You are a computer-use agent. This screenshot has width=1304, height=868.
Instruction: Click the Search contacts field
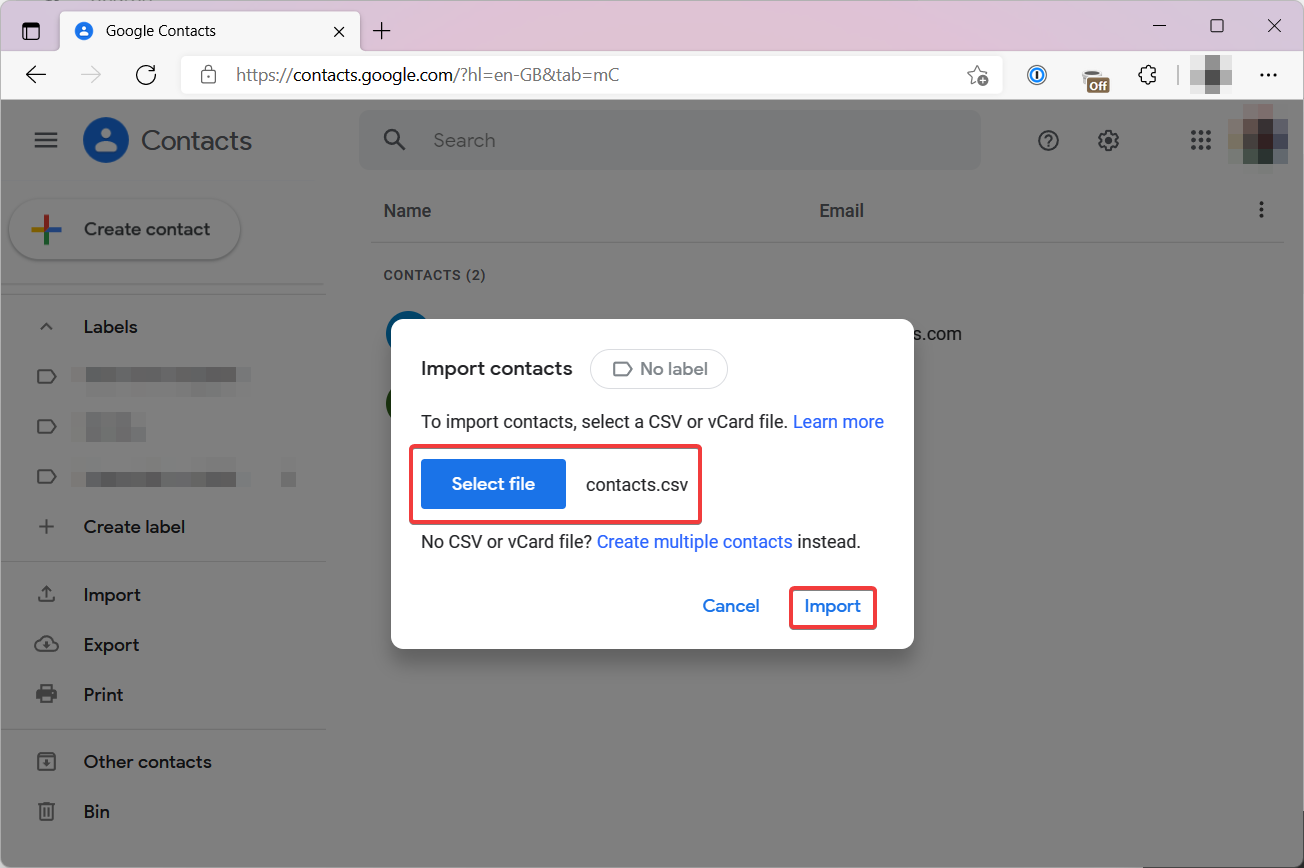[670, 140]
